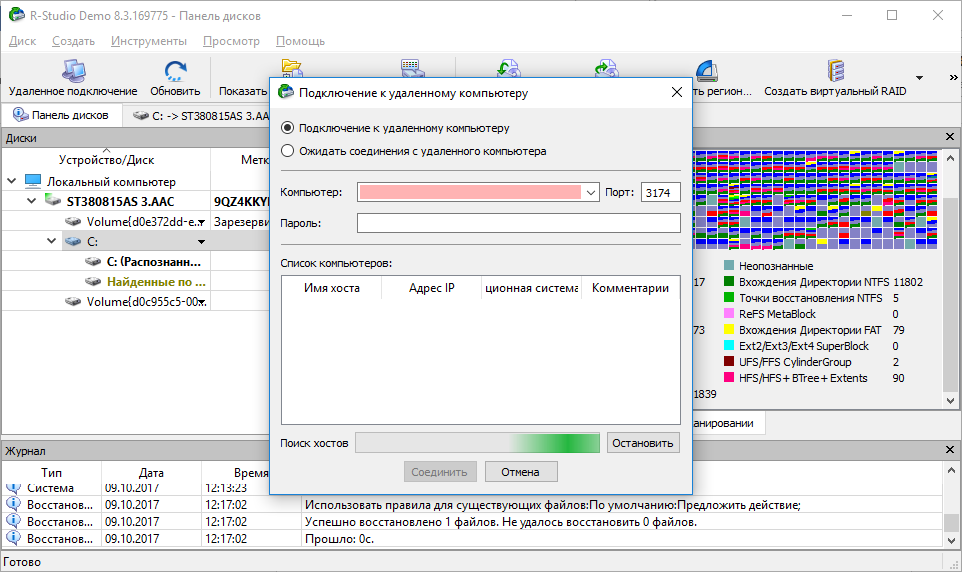Click the green NTFS directory entries swatch
The height and width of the screenshot is (572, 962).
click(729, 282)
